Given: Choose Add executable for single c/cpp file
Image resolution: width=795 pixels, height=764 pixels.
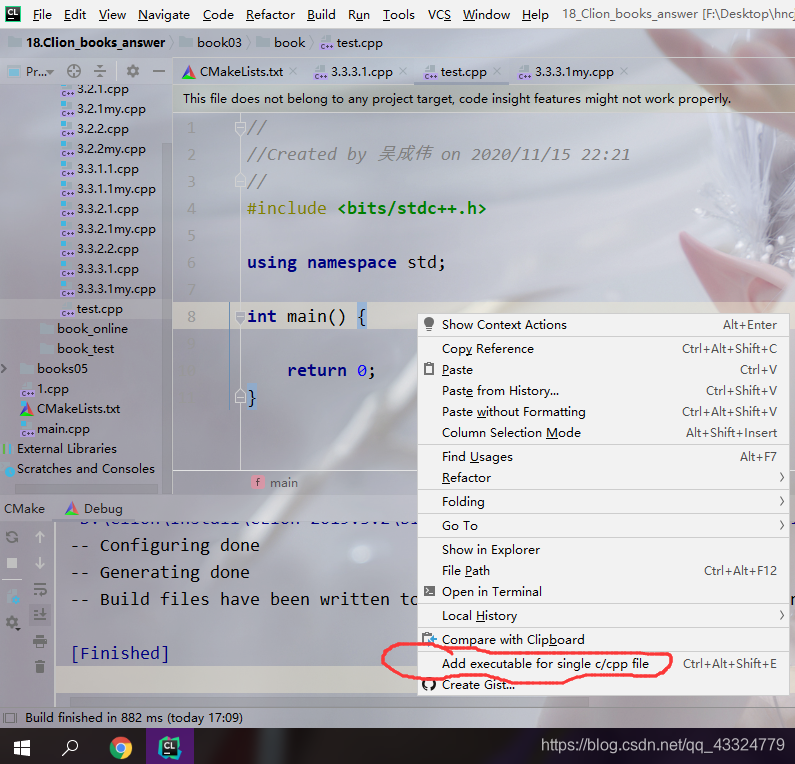Looking at the screenshot, I should [x=603, y=664].
